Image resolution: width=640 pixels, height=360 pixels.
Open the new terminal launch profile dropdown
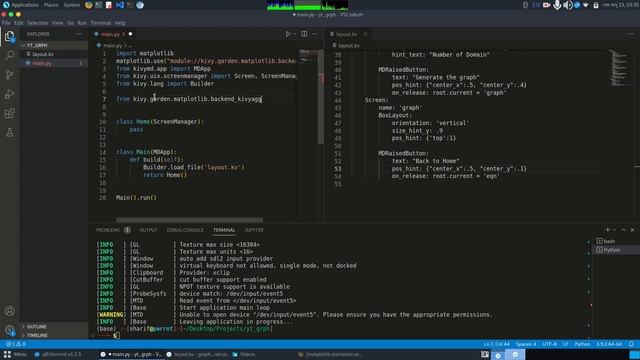[x=614, y=230]
